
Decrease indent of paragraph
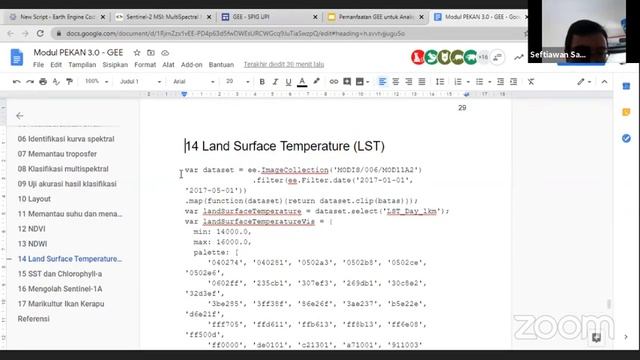click(x=500, y=82)
